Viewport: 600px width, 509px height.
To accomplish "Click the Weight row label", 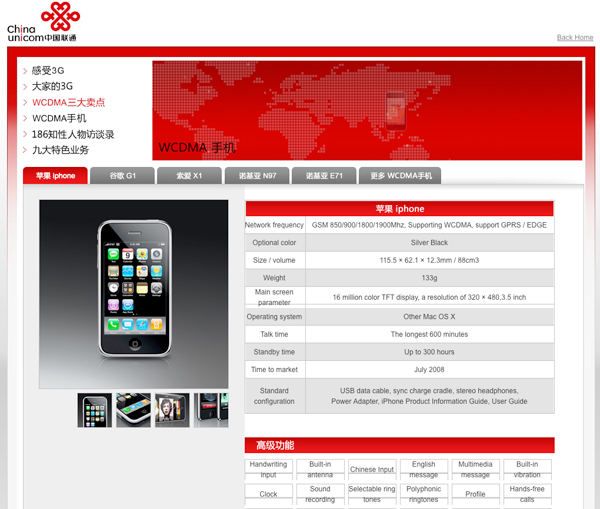I will coord(274,278).
